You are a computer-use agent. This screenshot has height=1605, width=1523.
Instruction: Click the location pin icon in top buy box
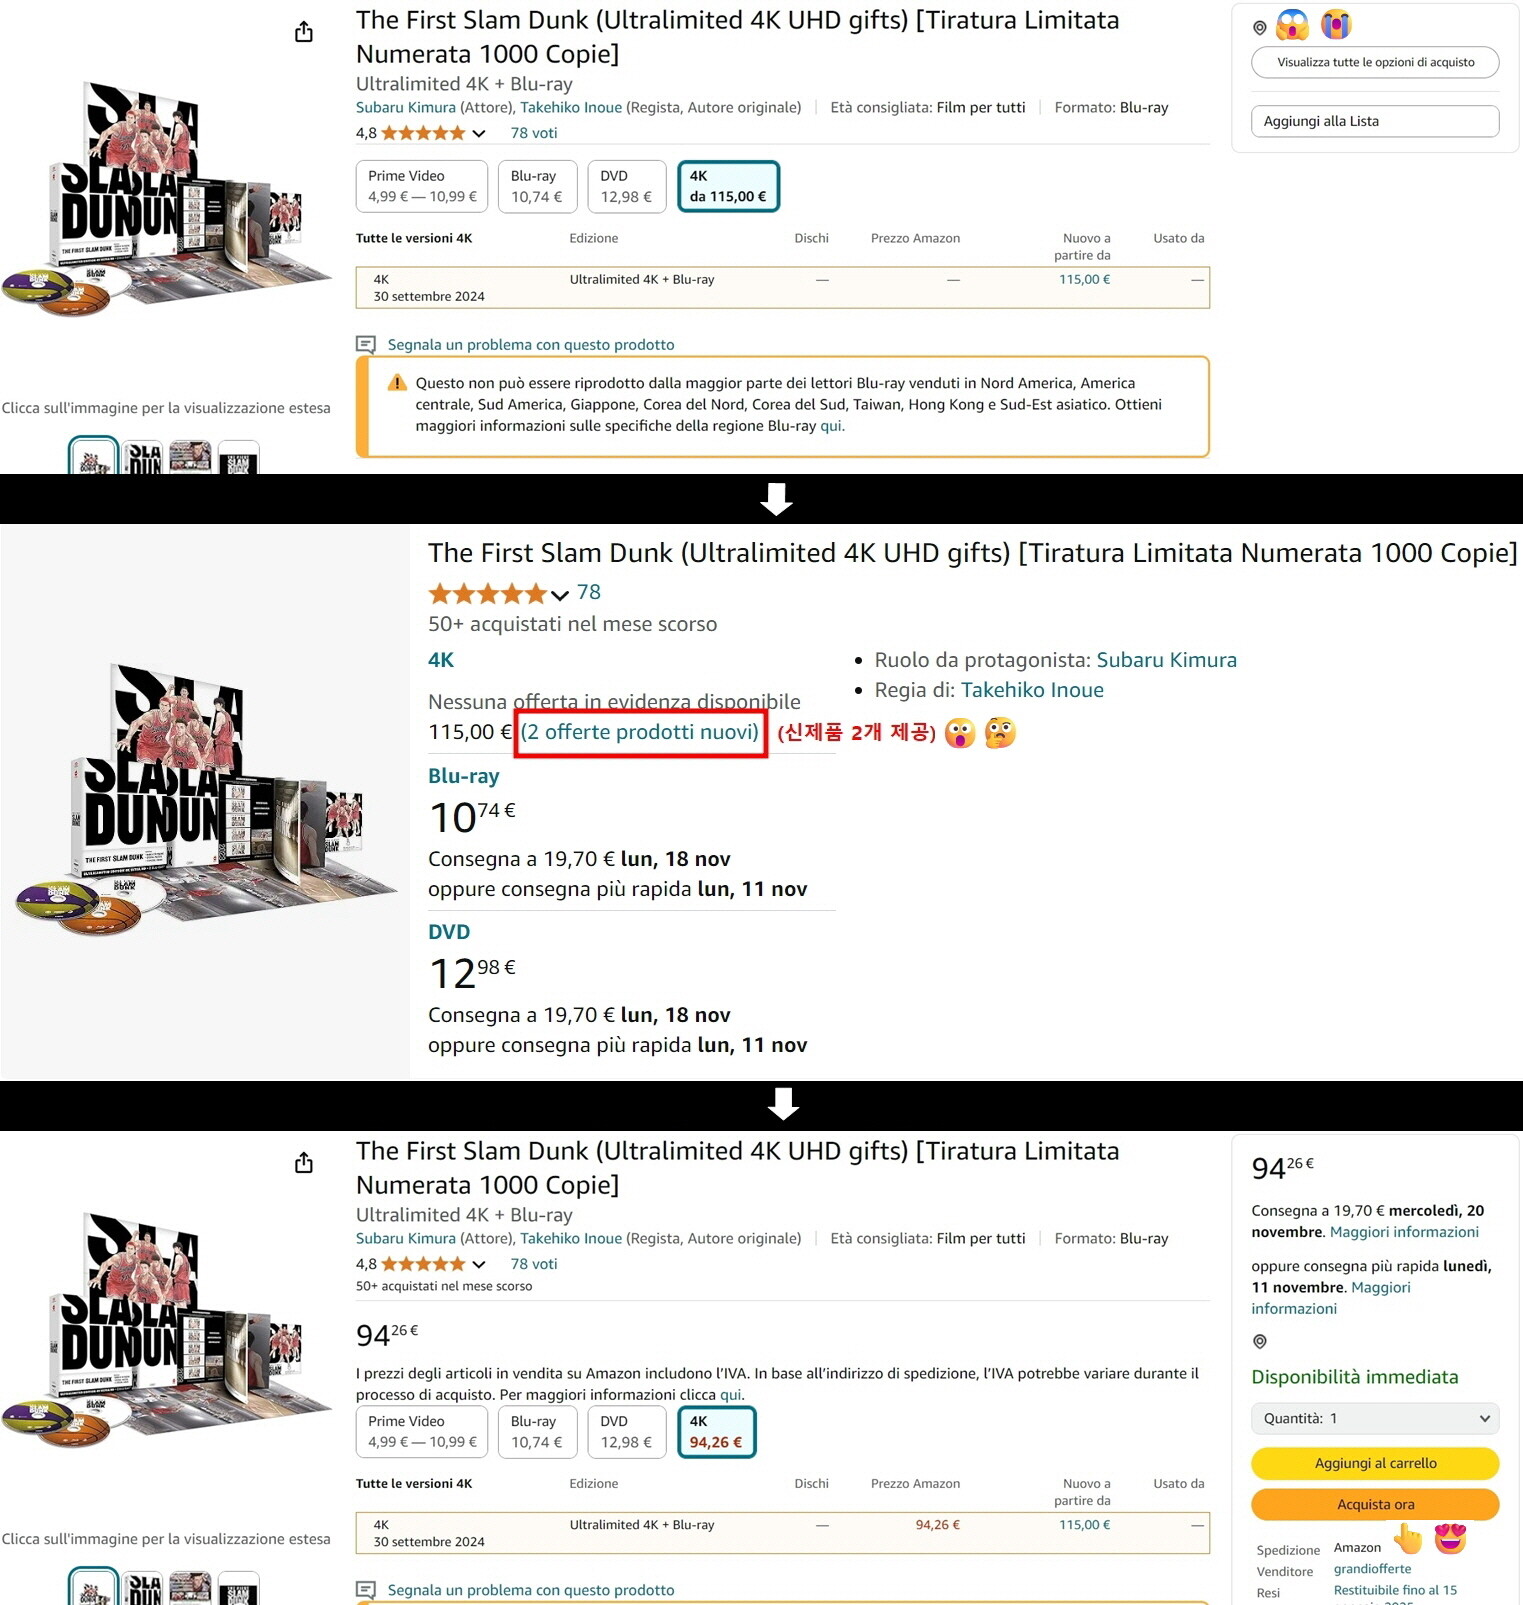click(x=1260, y=28)
